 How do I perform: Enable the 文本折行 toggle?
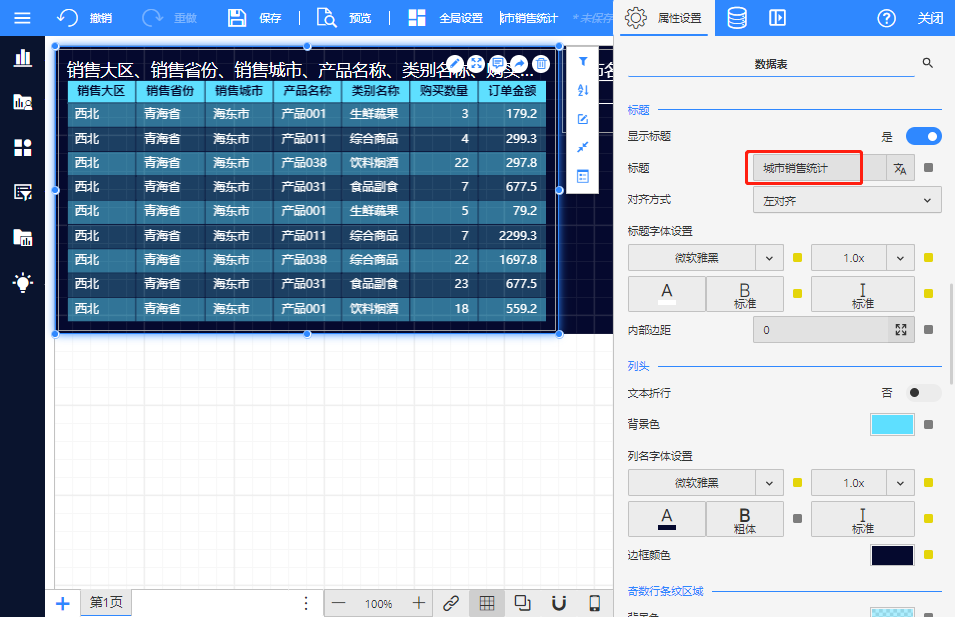click(923, 393)
